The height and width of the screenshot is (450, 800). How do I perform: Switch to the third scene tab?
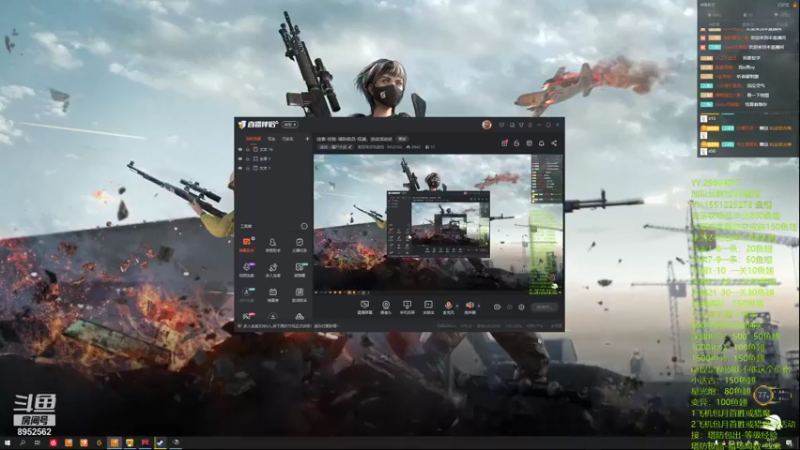[x=288, y=139]
